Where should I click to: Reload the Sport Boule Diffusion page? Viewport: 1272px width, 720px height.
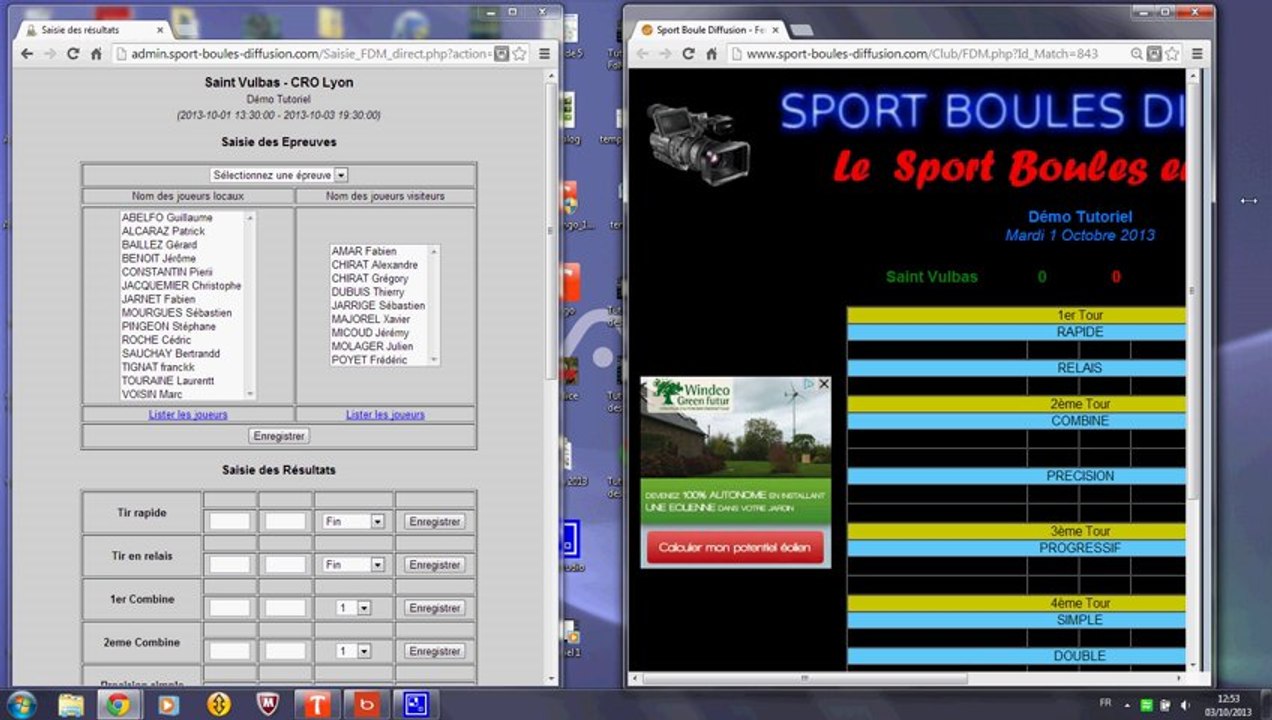(688, 54)
